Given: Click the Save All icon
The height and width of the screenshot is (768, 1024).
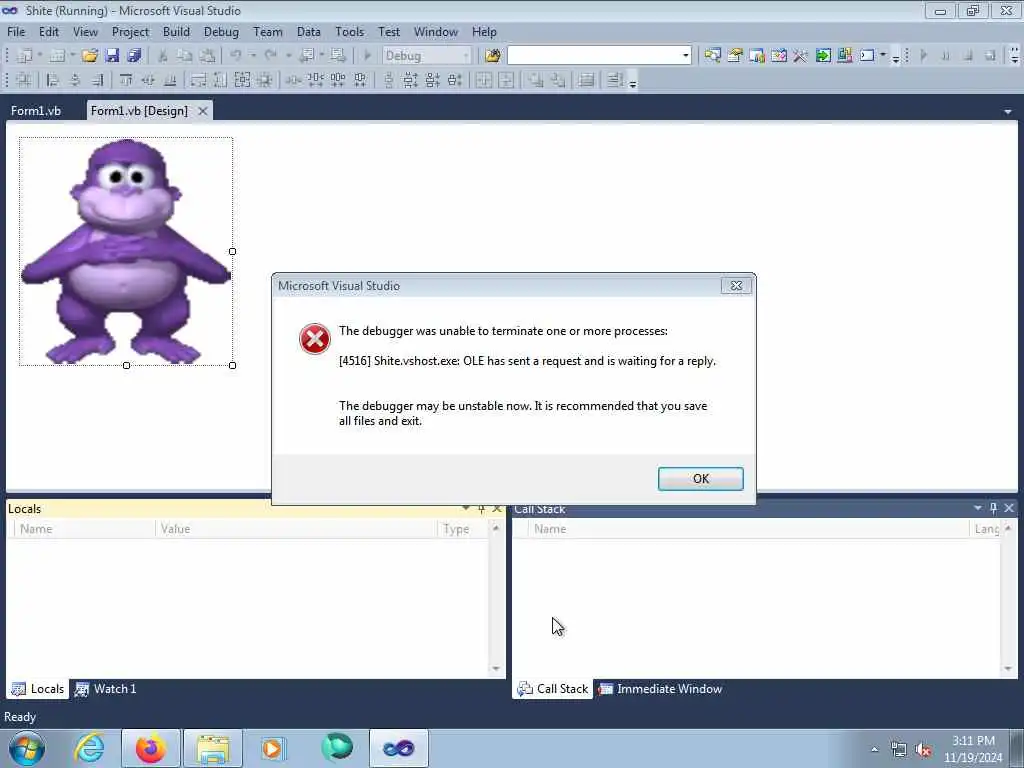Looking at the screenshot, I should [134, 56].
